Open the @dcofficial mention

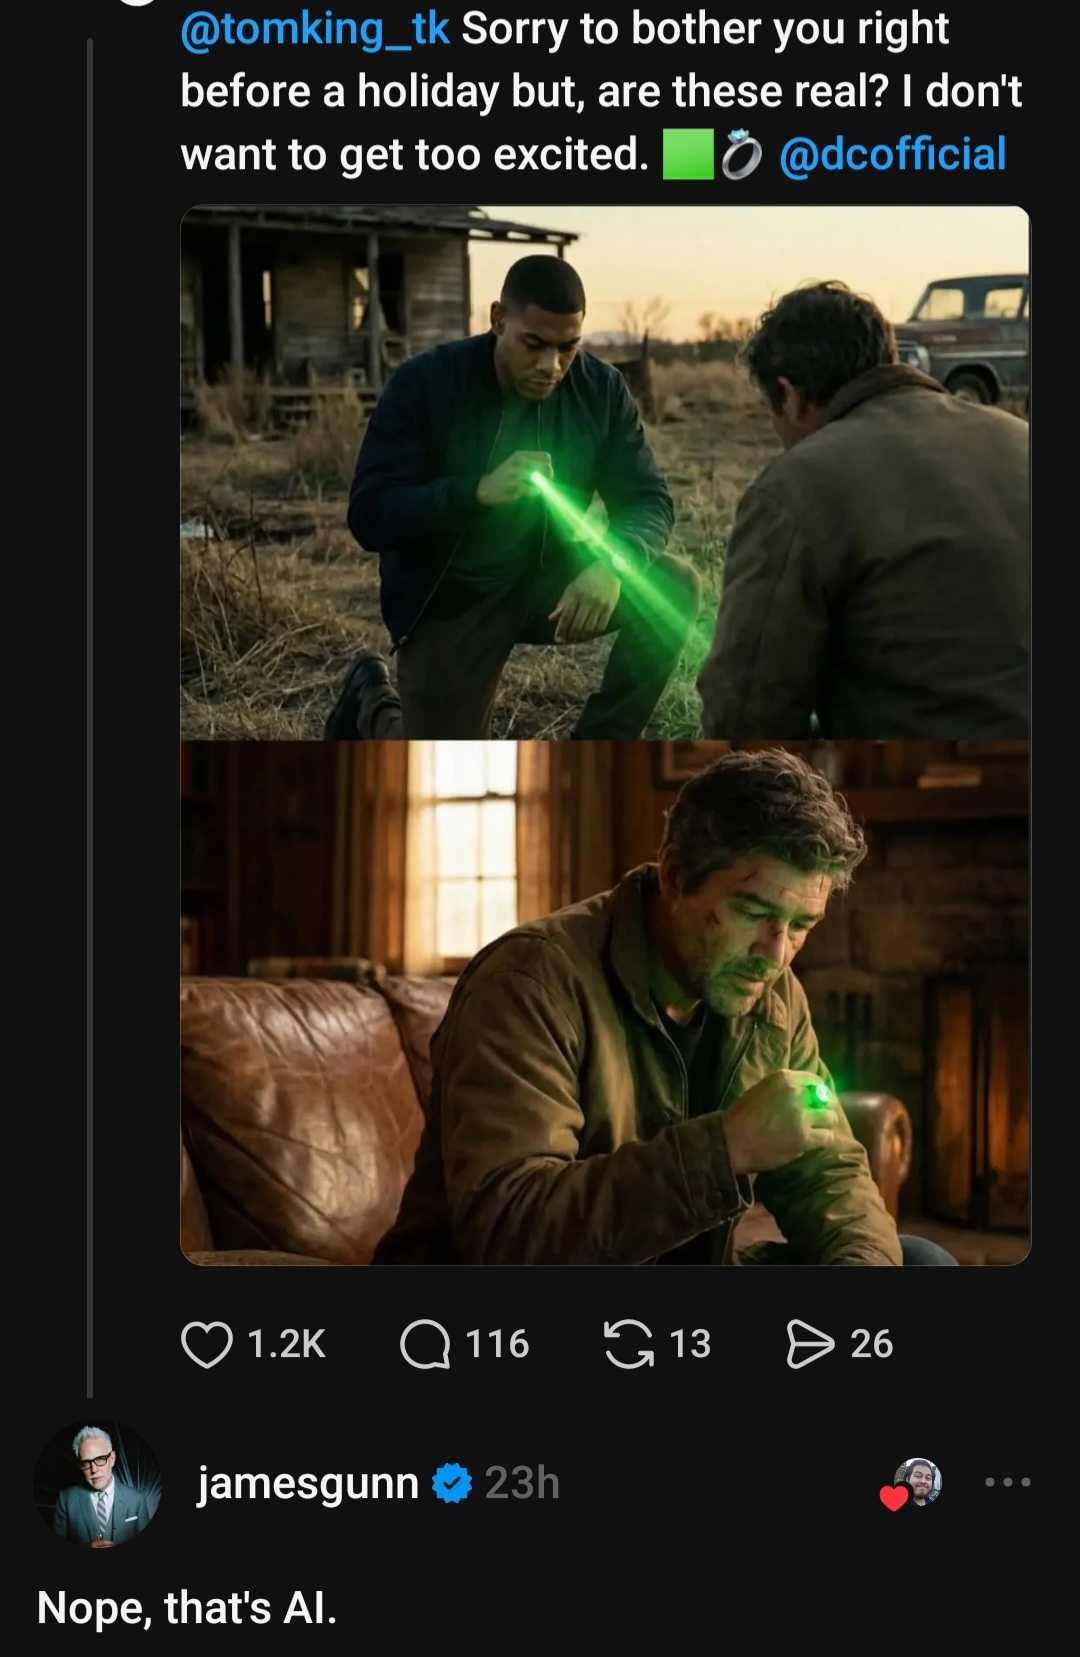[x=892, y=154]
